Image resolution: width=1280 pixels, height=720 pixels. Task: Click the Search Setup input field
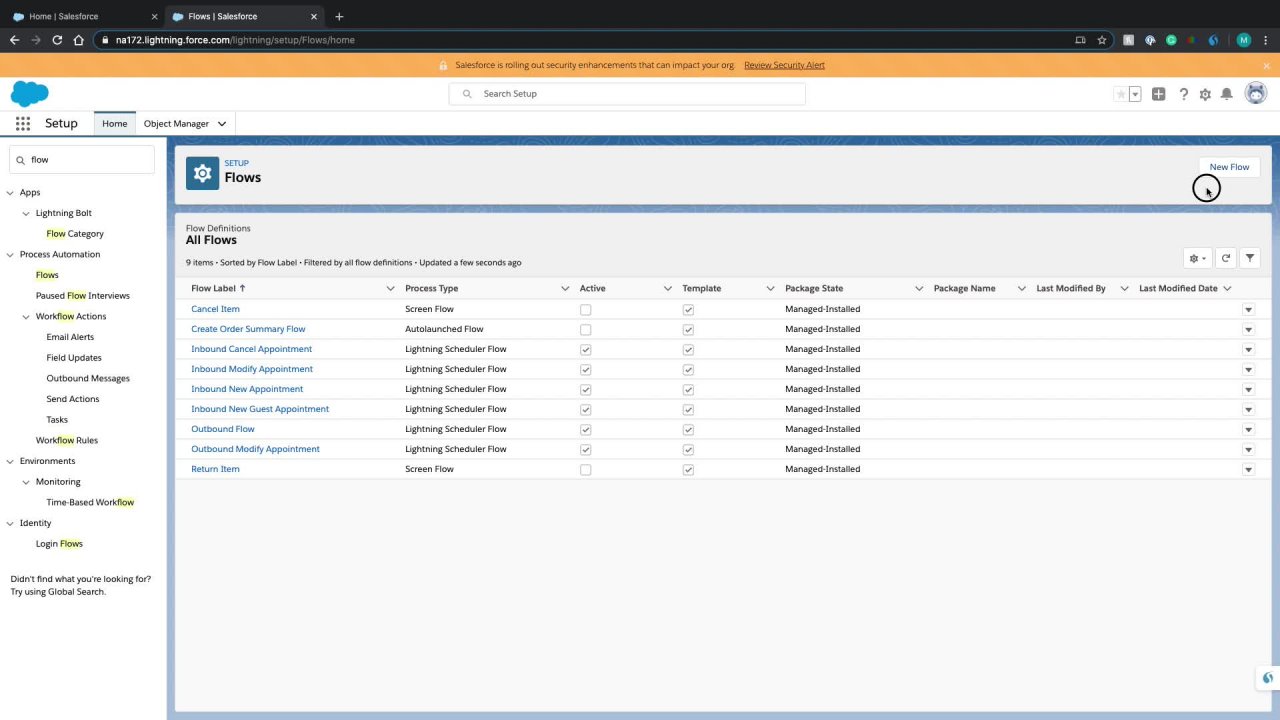click(627, 94)
